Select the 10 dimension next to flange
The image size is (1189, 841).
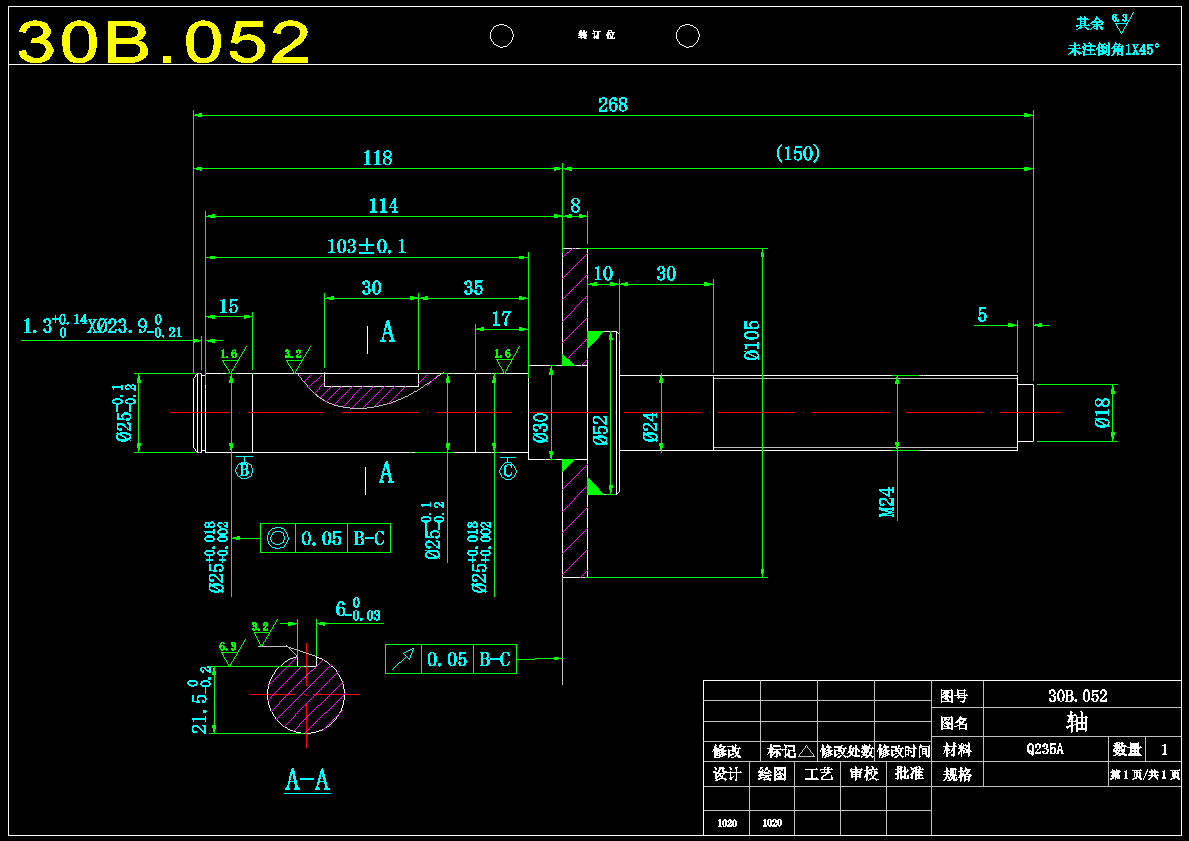pyautogui.click(x=604, y=273)
